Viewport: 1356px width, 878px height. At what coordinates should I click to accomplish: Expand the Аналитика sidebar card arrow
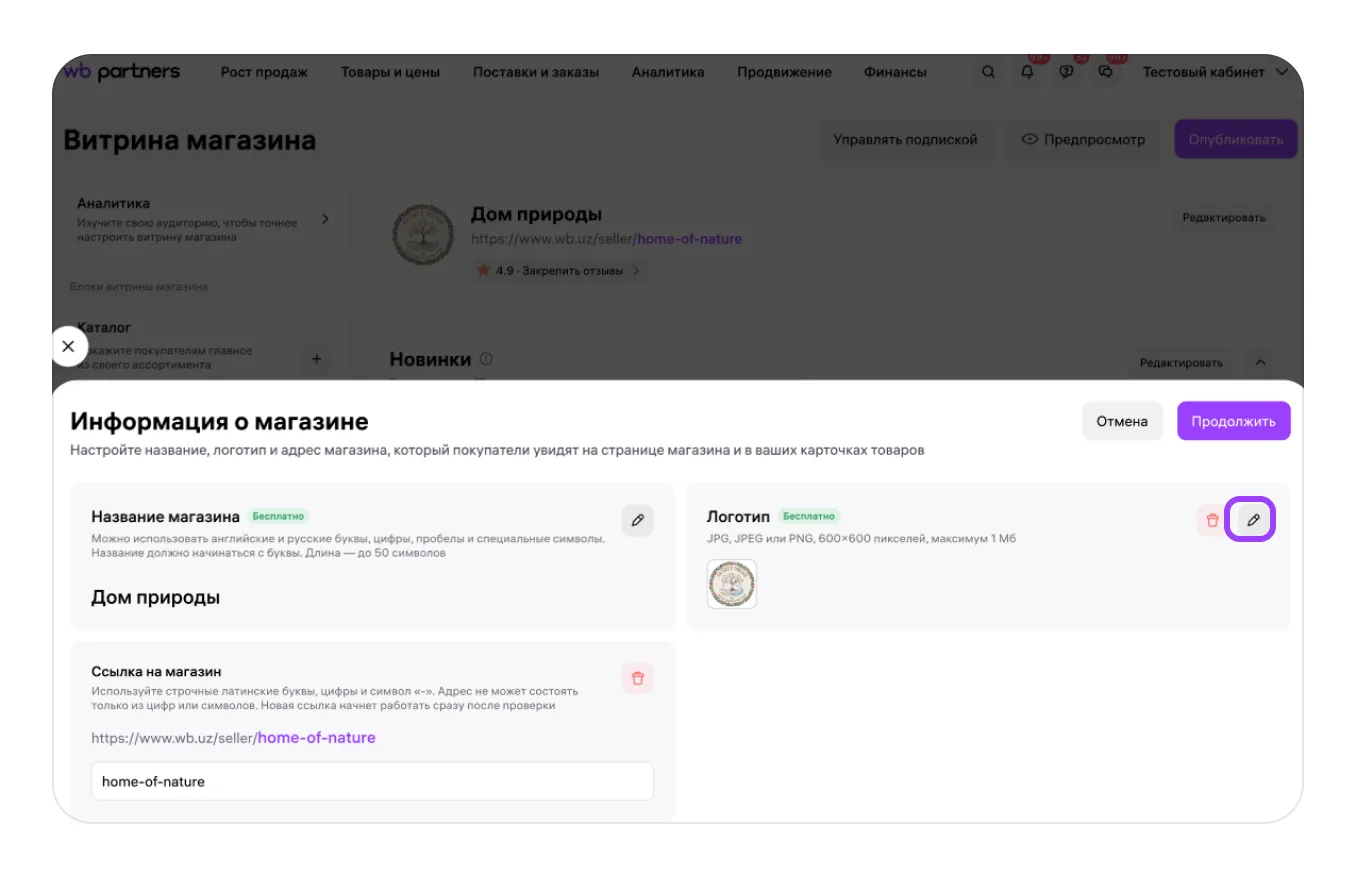click(325, 219)
